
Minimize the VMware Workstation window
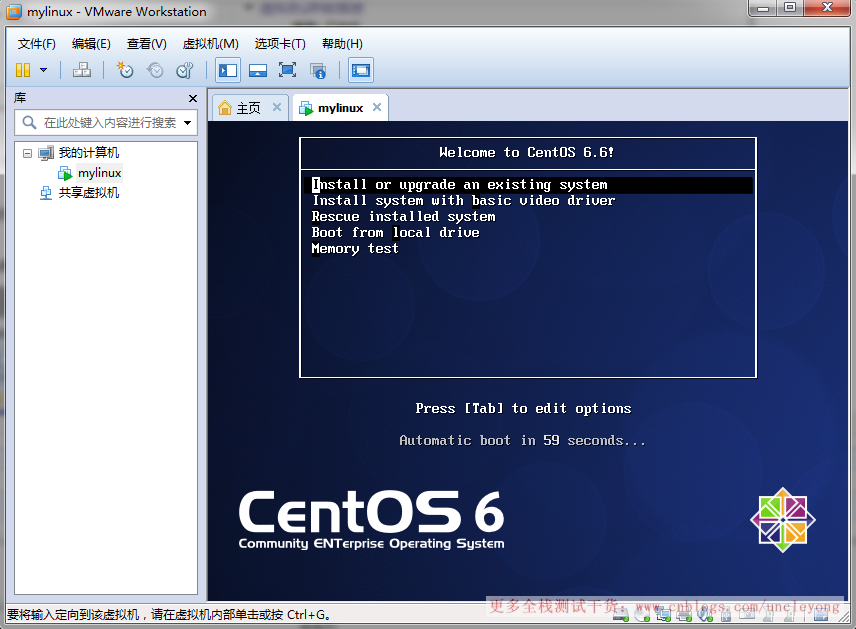[763, 8]
